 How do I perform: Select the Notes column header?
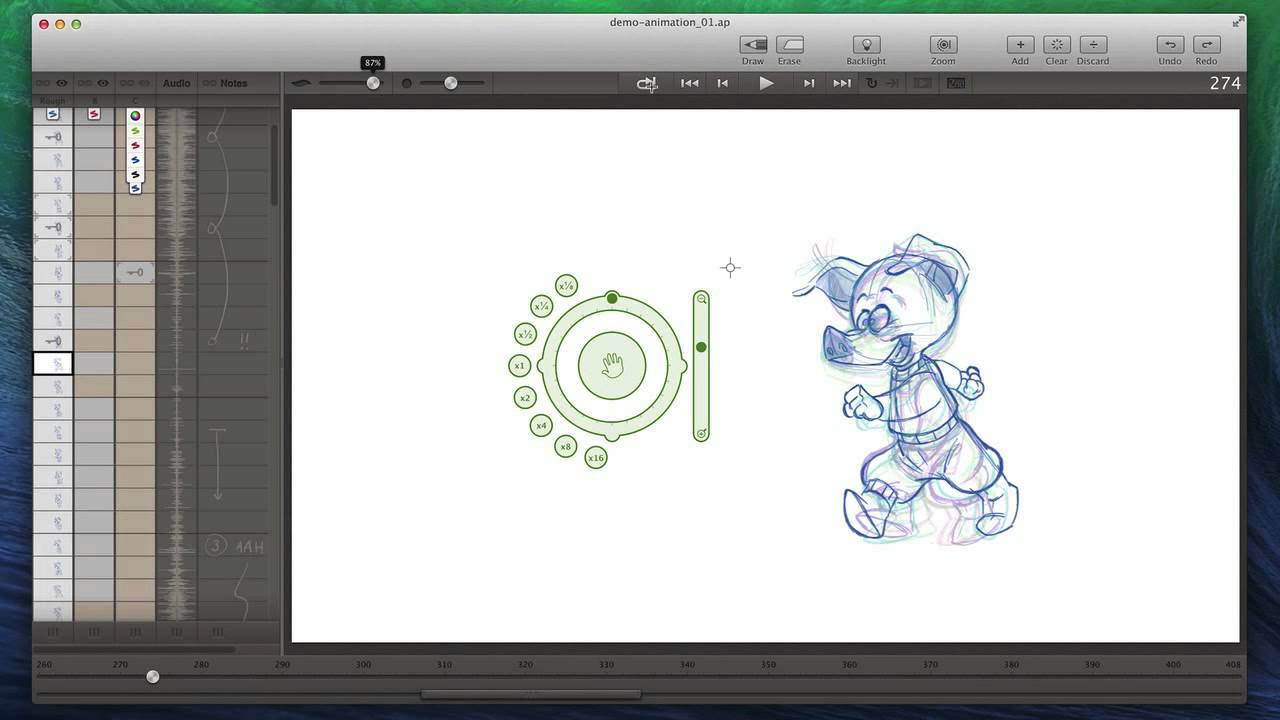point(234,83)
